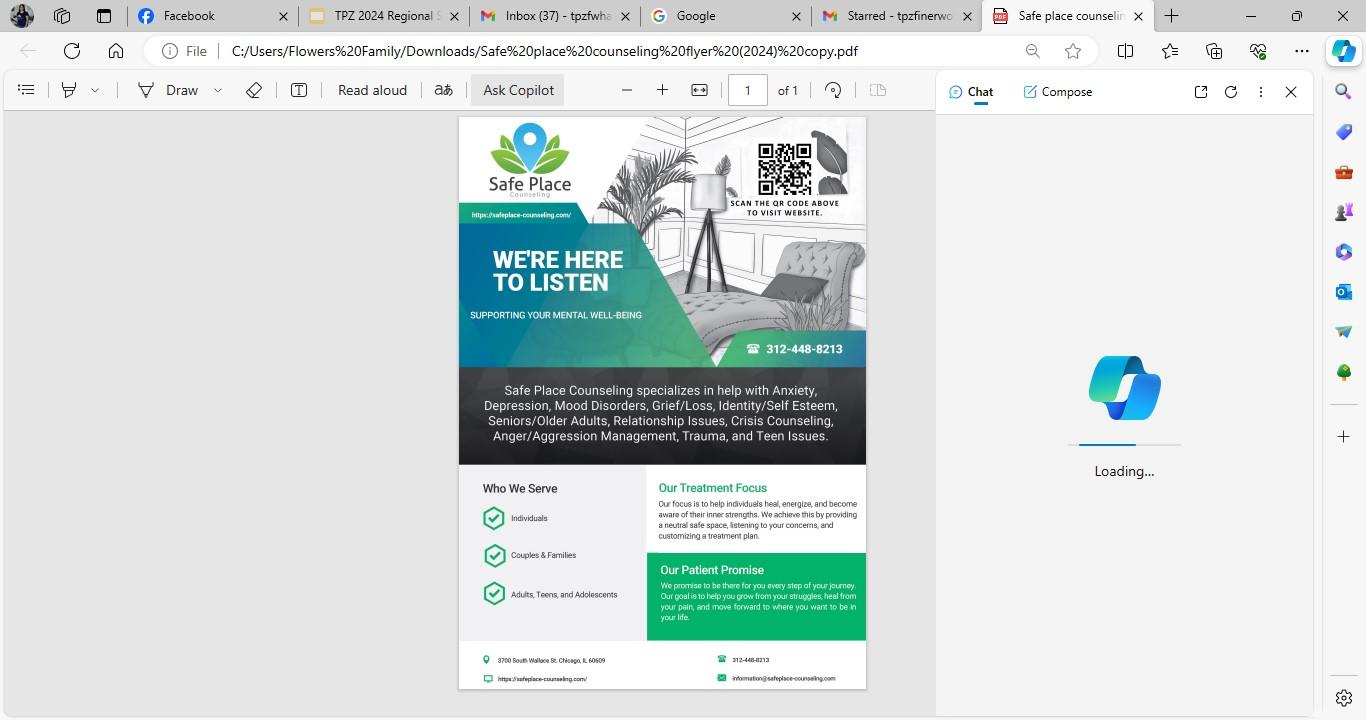Open the Edge Settings and more menu
This screenshot has width=1366, height=720.
click(1301, 51)
